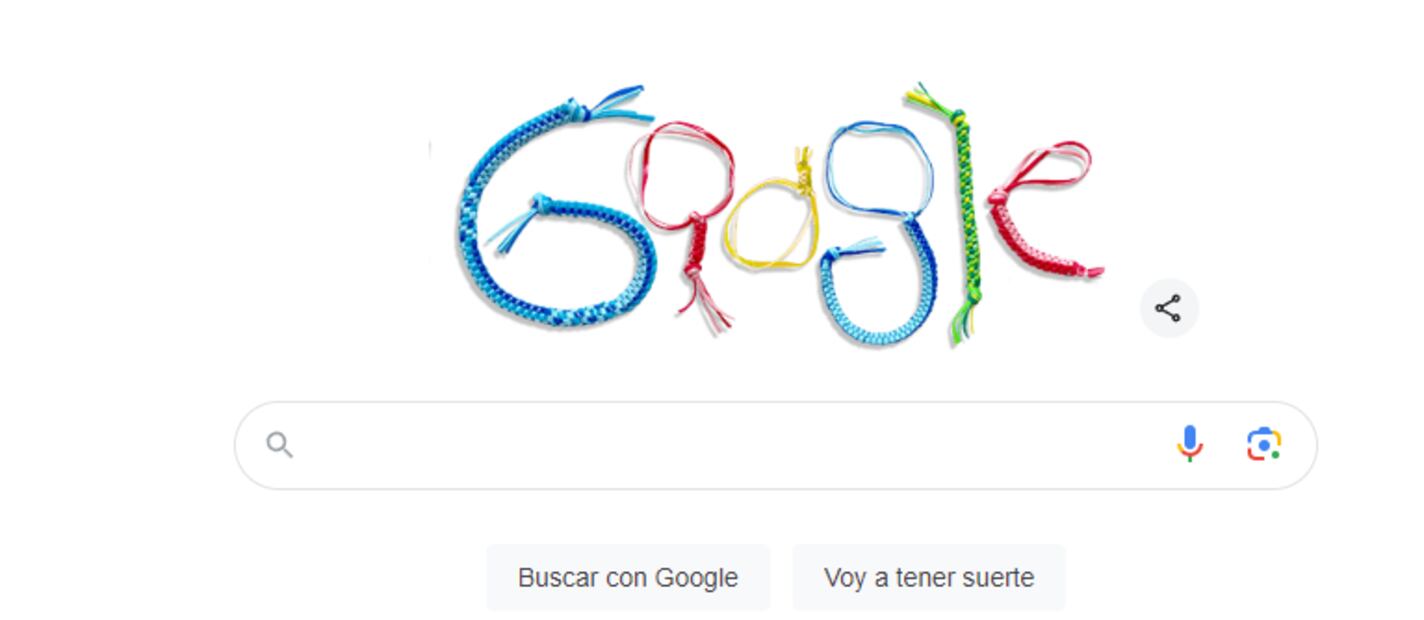Click the Voy a tener suerte button
This screenshot has width=1424, height=620.
(929, 577)
